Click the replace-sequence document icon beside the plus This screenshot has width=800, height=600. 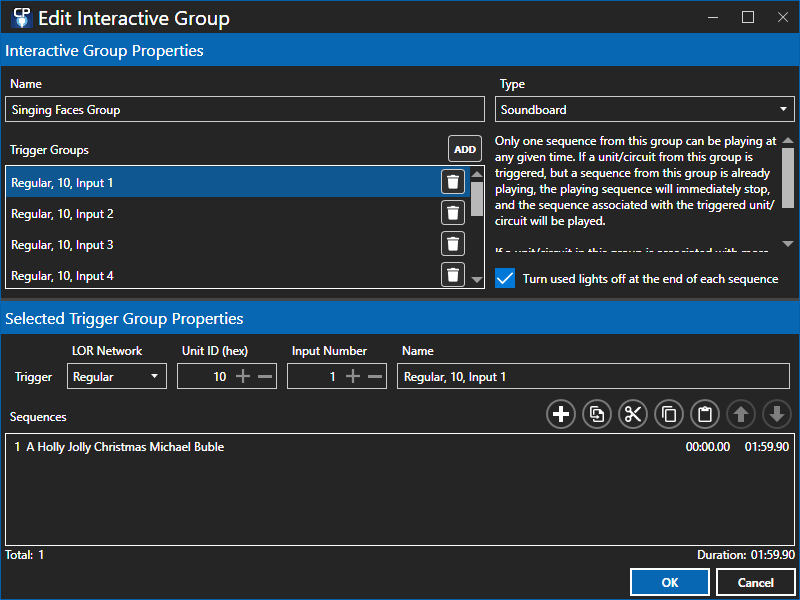click(597, 414)
